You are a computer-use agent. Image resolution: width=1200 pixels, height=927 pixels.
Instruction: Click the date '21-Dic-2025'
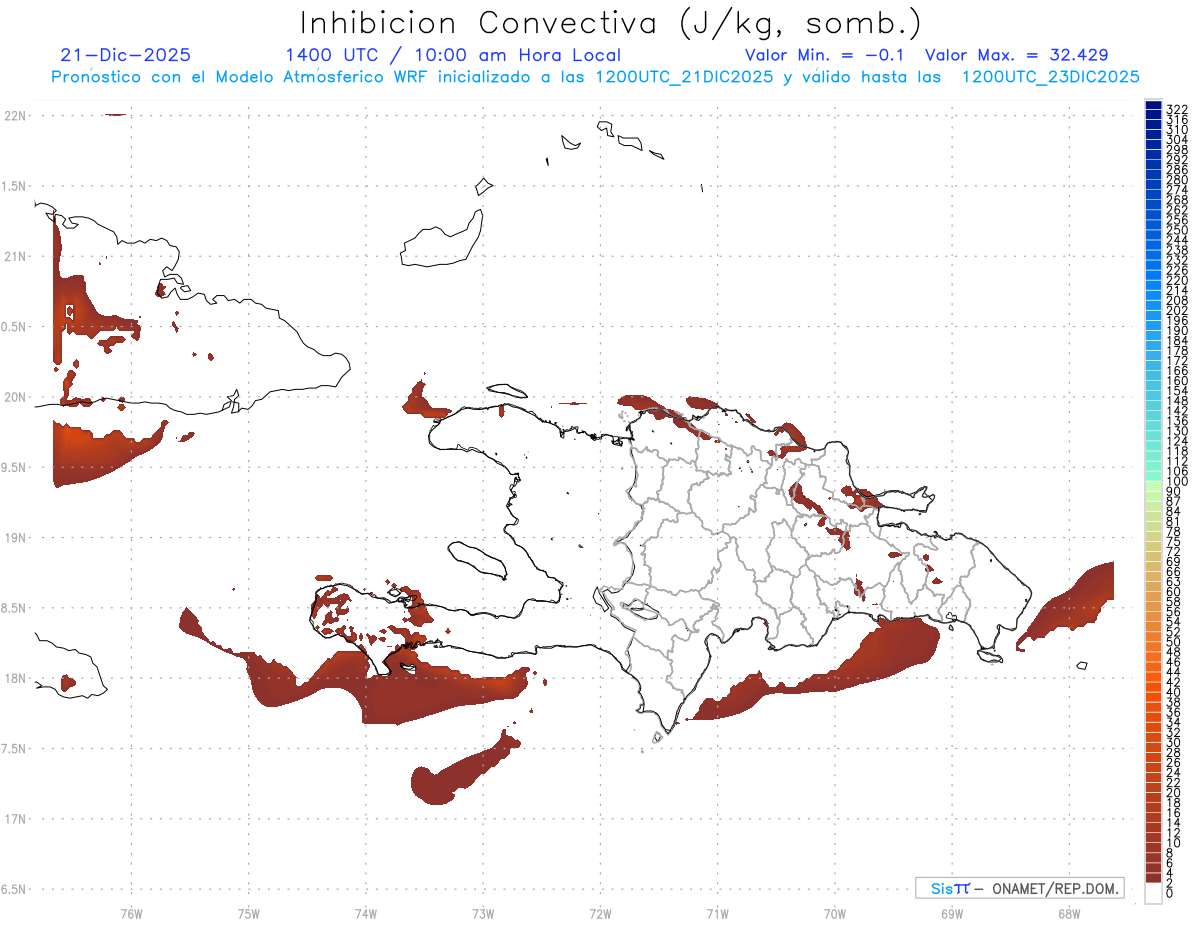(x=125, y=55)
